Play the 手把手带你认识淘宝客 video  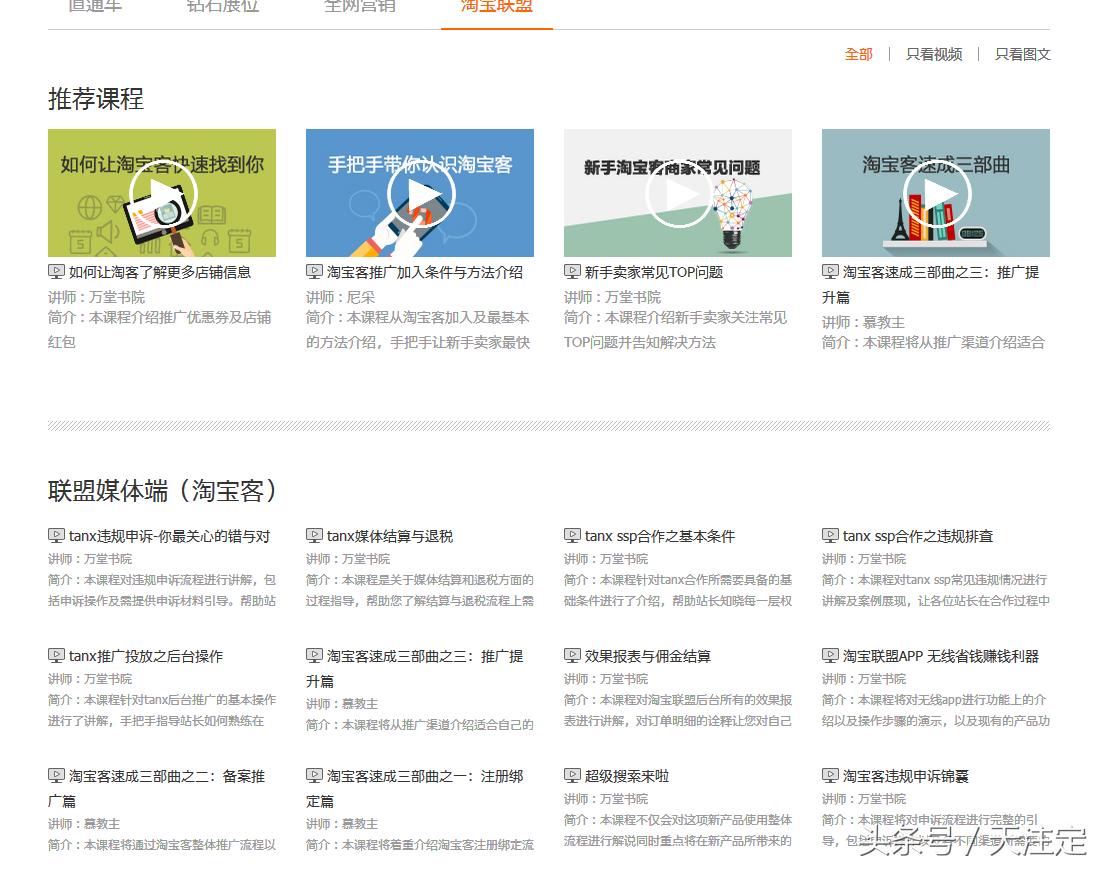click(x=420, y=192)
